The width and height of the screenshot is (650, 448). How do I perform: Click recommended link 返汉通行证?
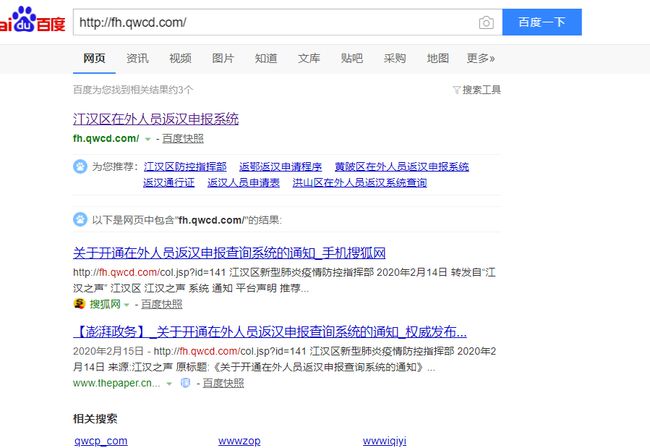(x=168, y=183)
